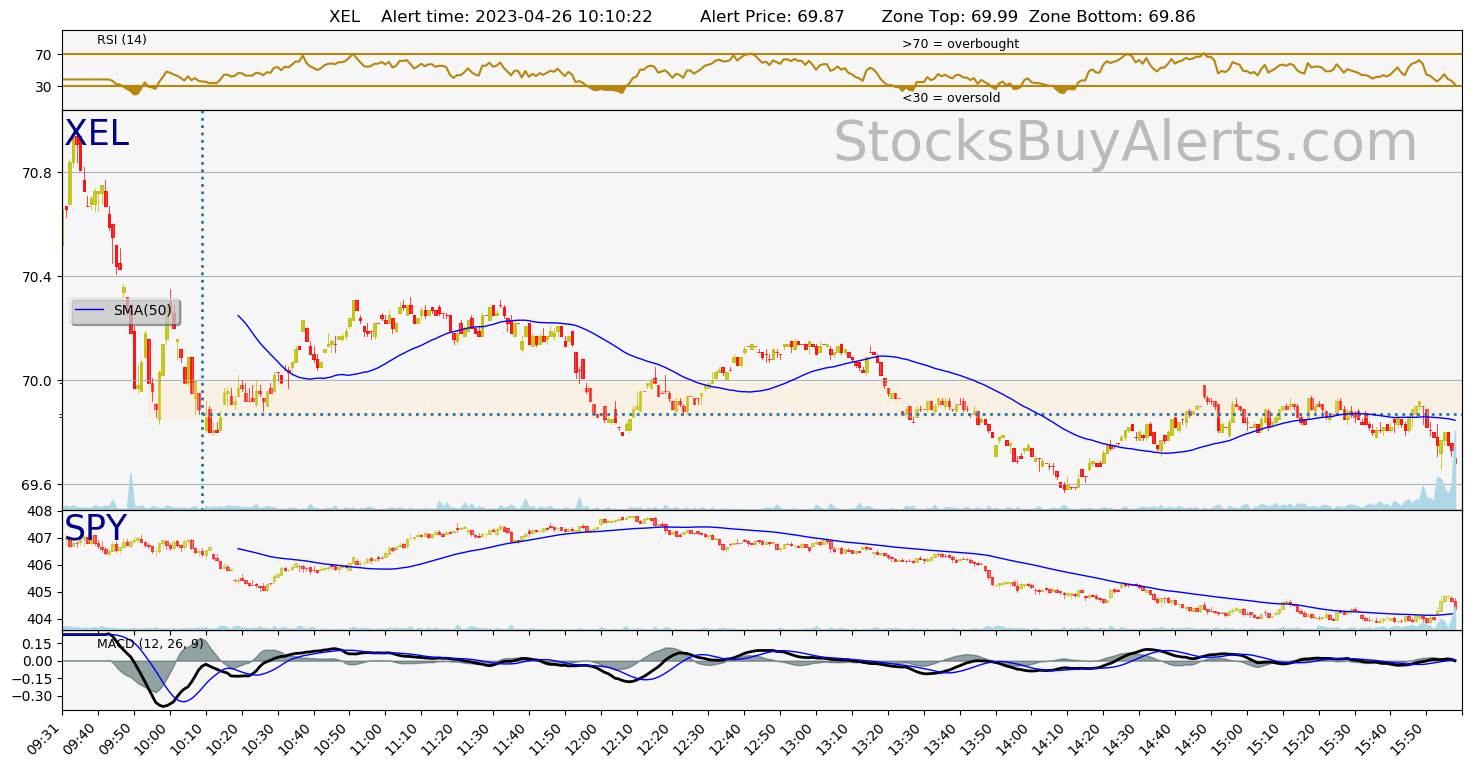This screenshot has height=768, width=1477.
Task: Click the '>70 = overbought' annotation
Action: coord(960,44)
